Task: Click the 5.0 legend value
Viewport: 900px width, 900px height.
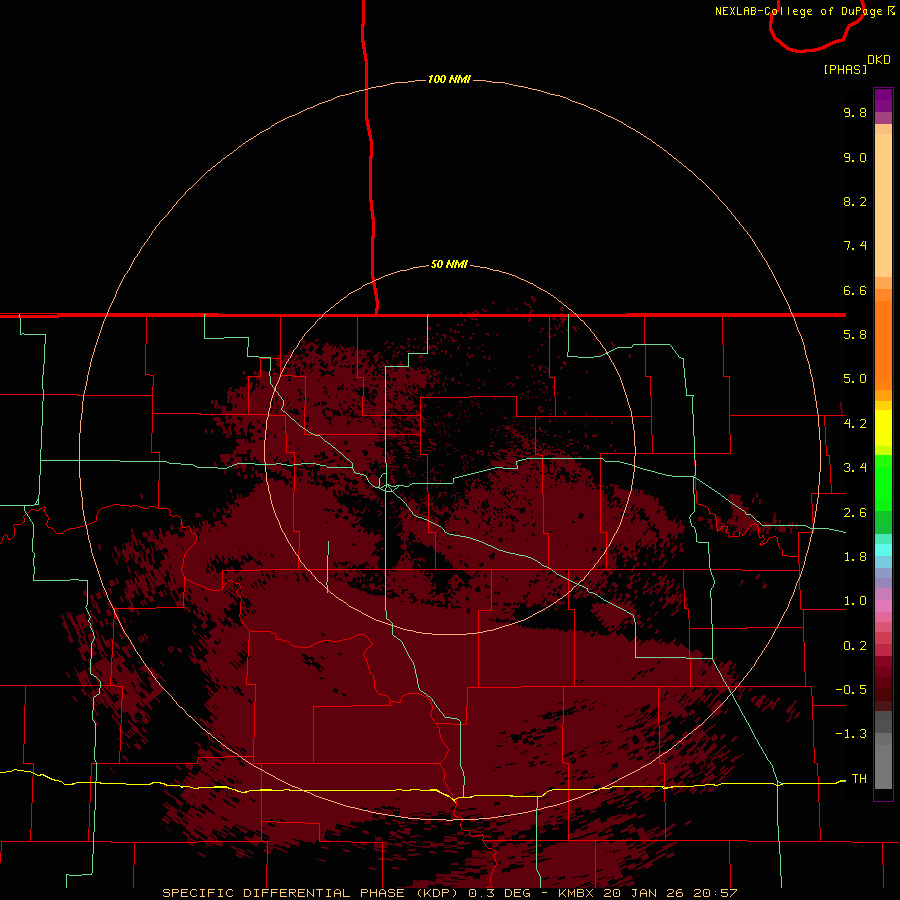Action: 855,379
